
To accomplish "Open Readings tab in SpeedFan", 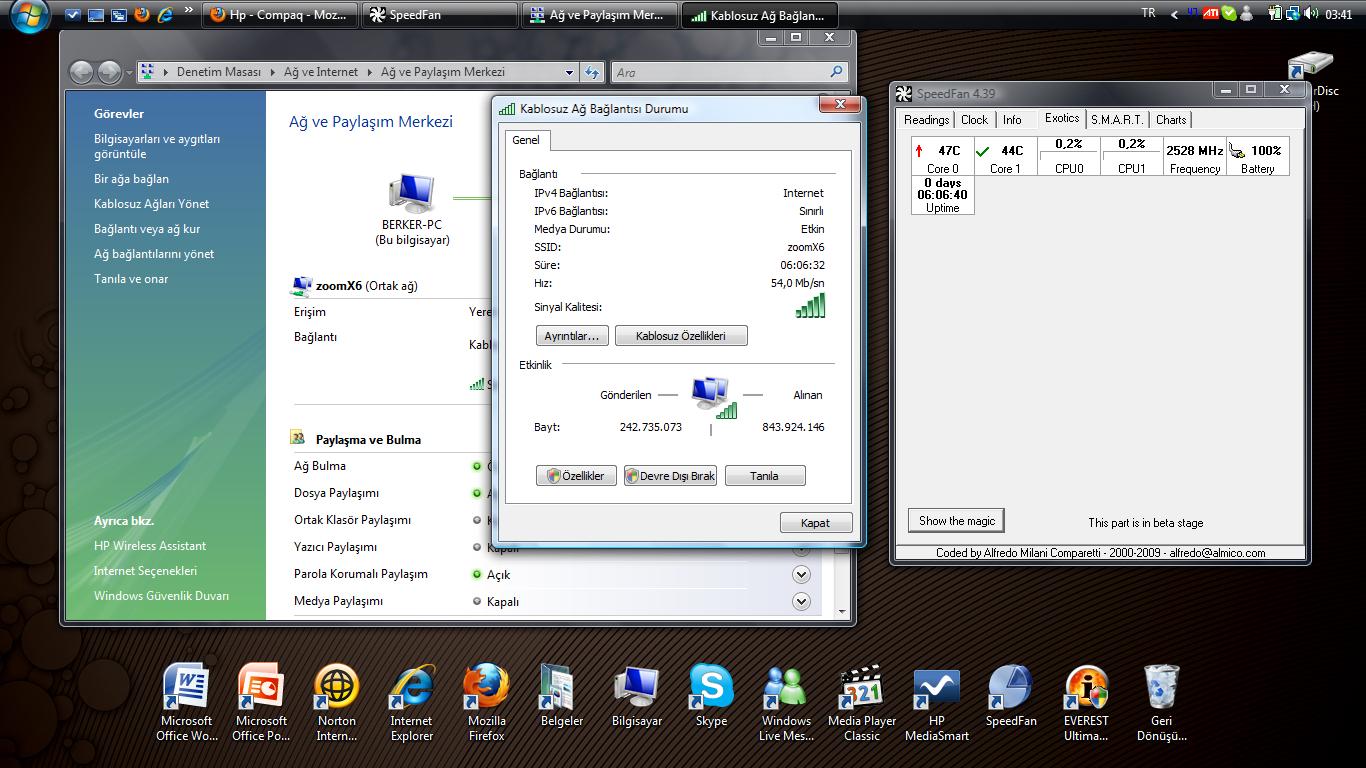I will coord(926,120).
